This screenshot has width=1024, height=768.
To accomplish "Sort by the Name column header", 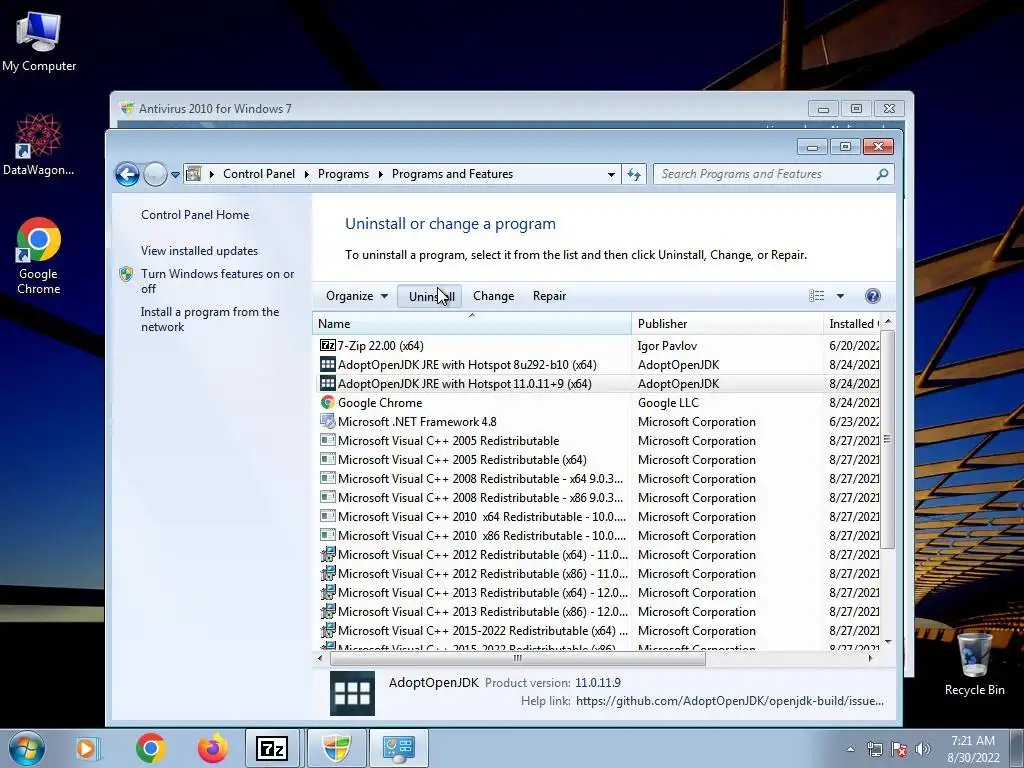I will (x=472, y=324).
